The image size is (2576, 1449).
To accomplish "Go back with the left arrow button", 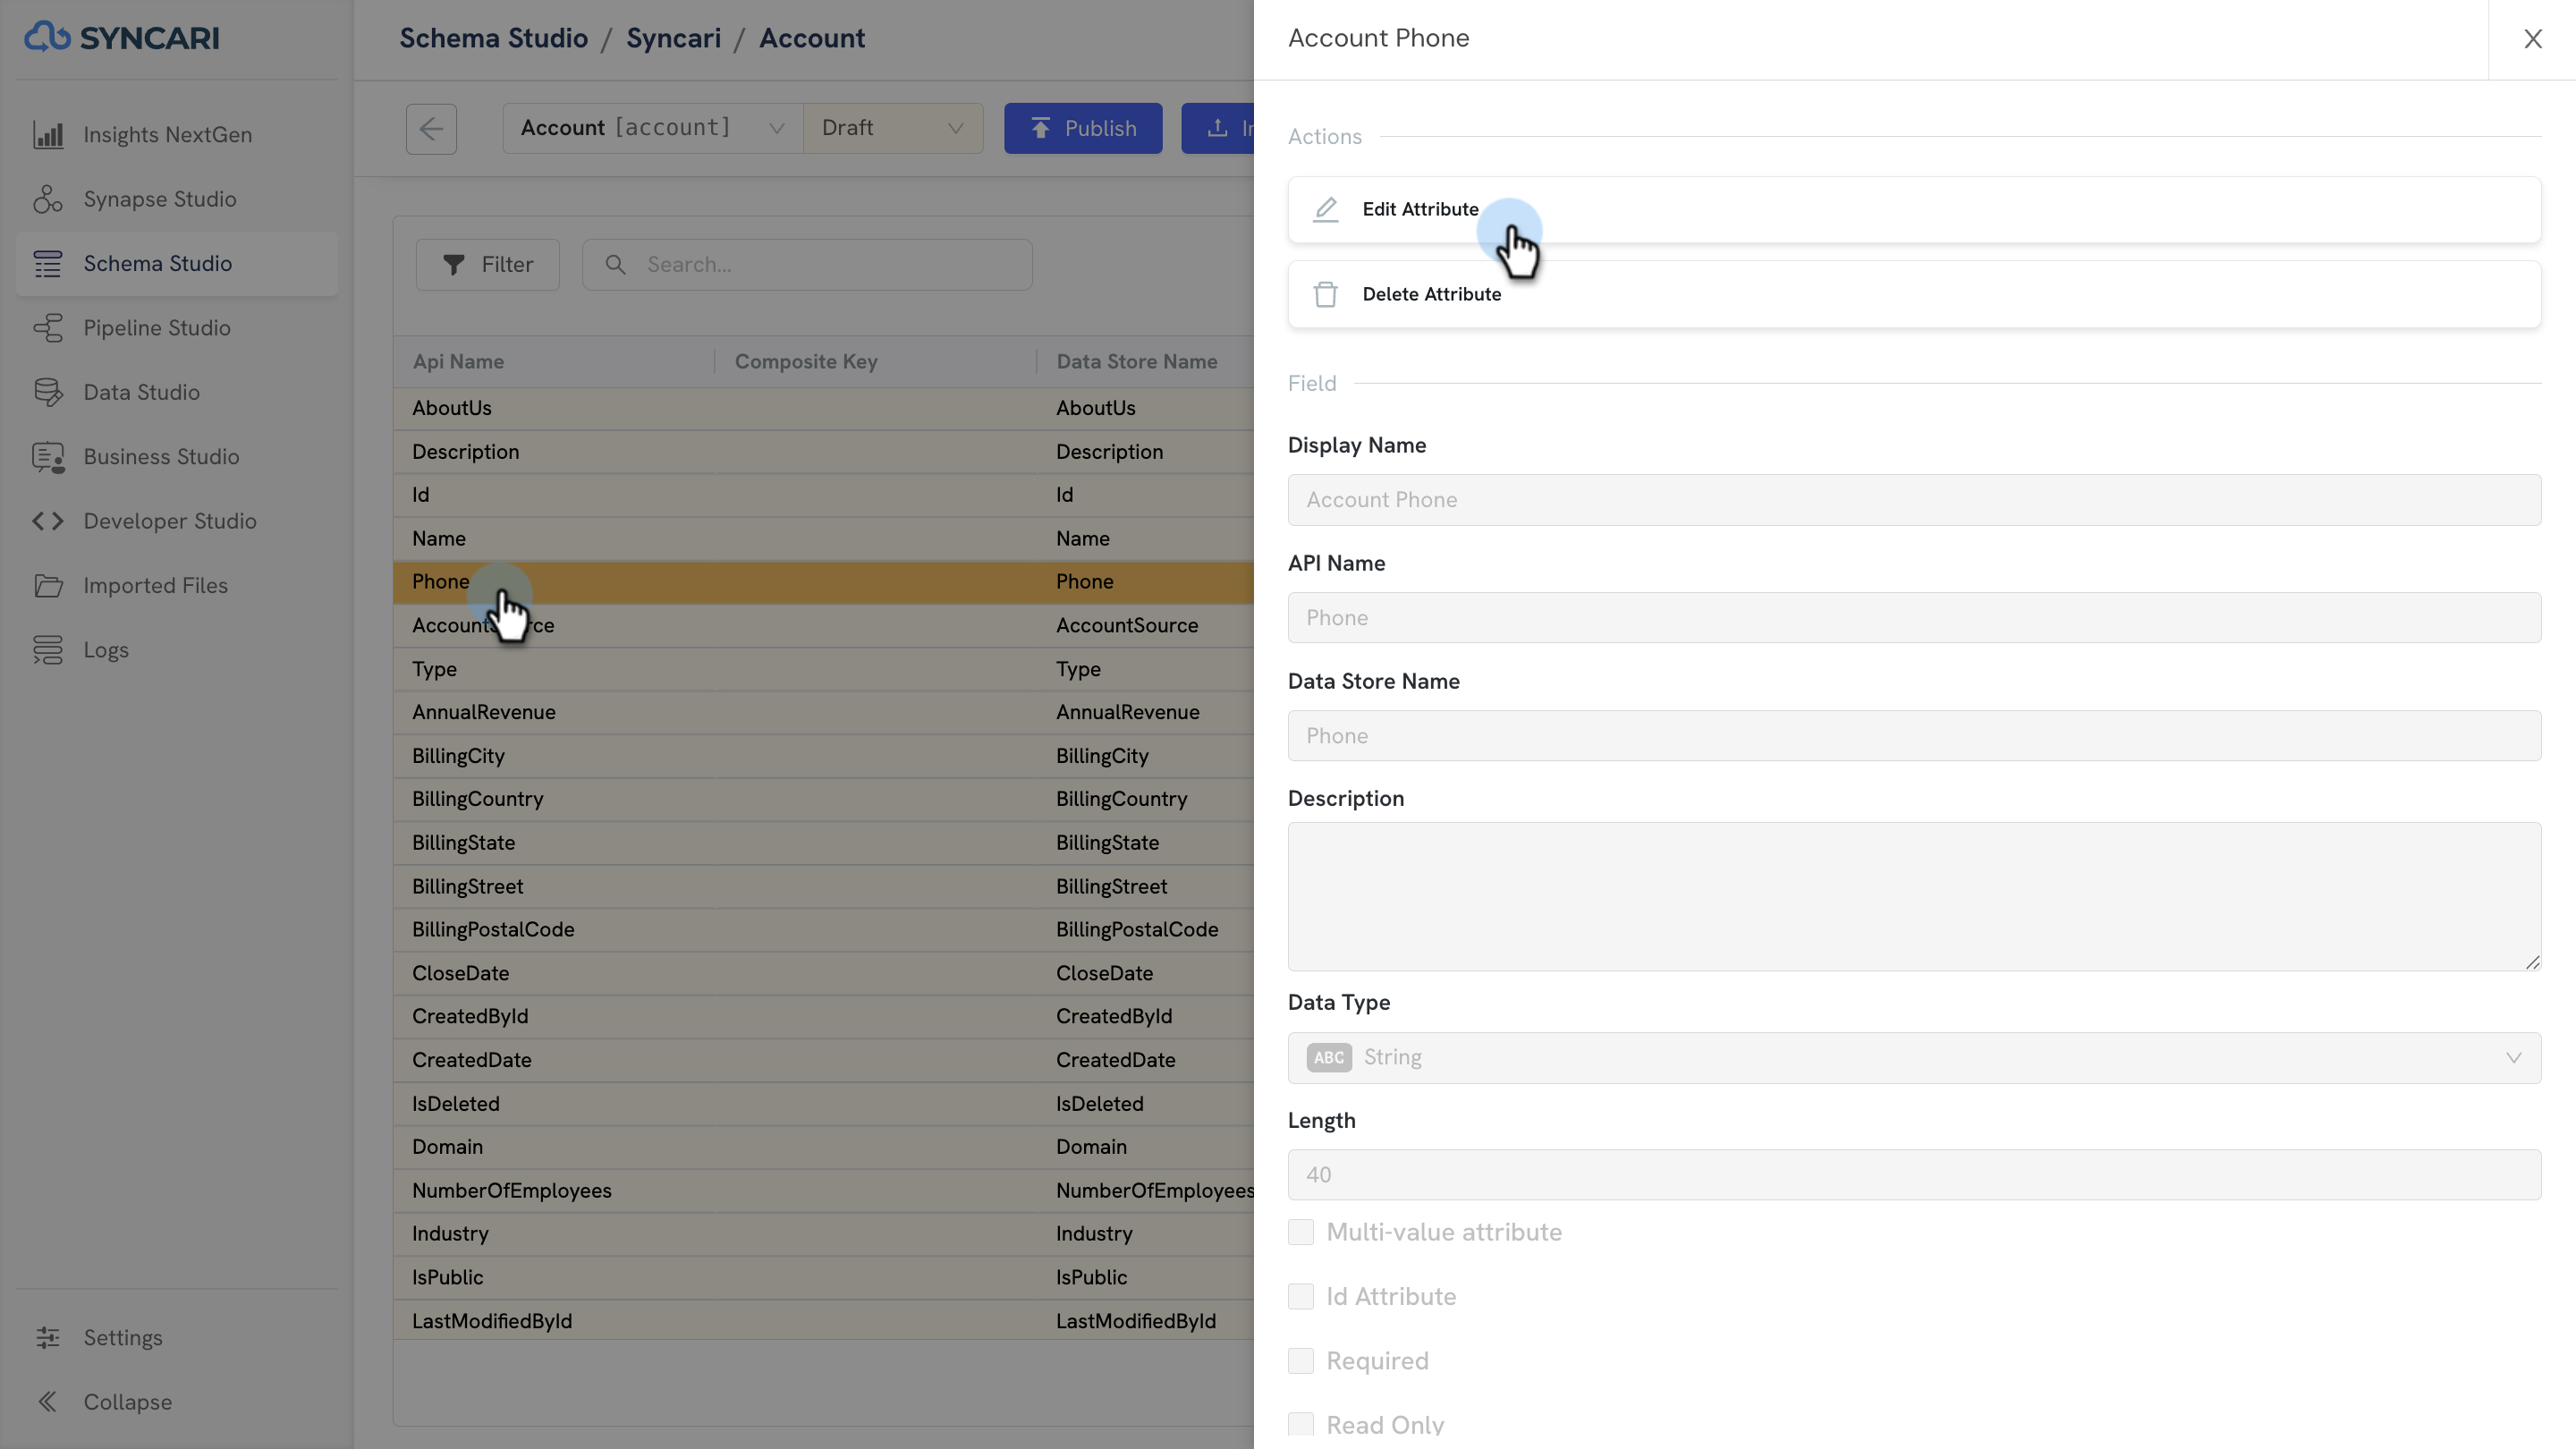I will 431,128.
